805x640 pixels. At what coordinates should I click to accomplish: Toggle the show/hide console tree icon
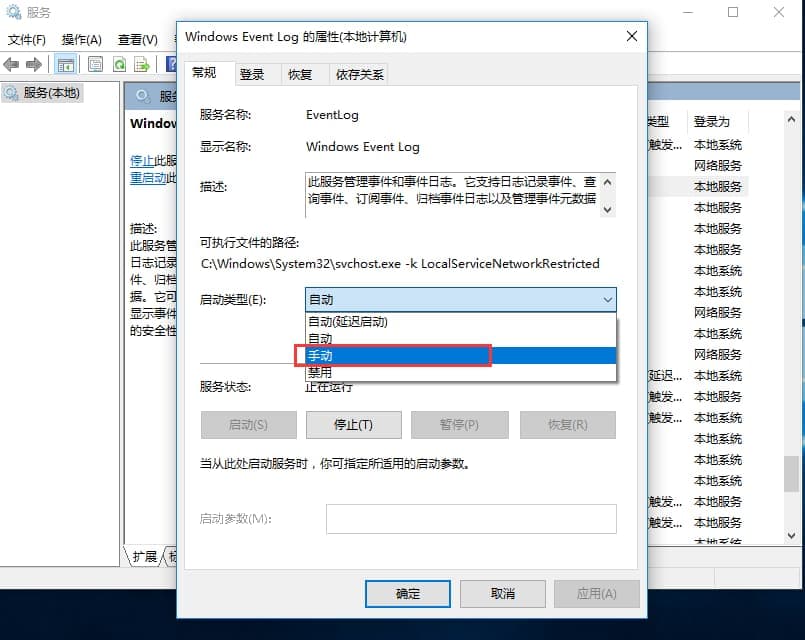[x=65, y=65]
